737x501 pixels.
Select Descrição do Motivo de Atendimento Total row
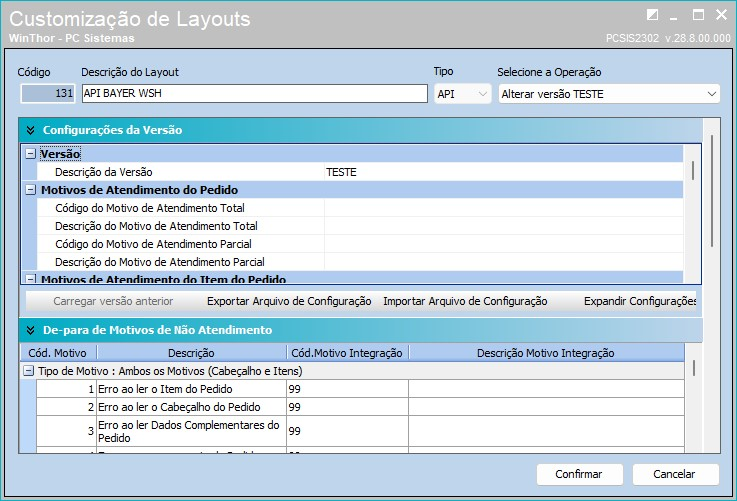(360, 226)
